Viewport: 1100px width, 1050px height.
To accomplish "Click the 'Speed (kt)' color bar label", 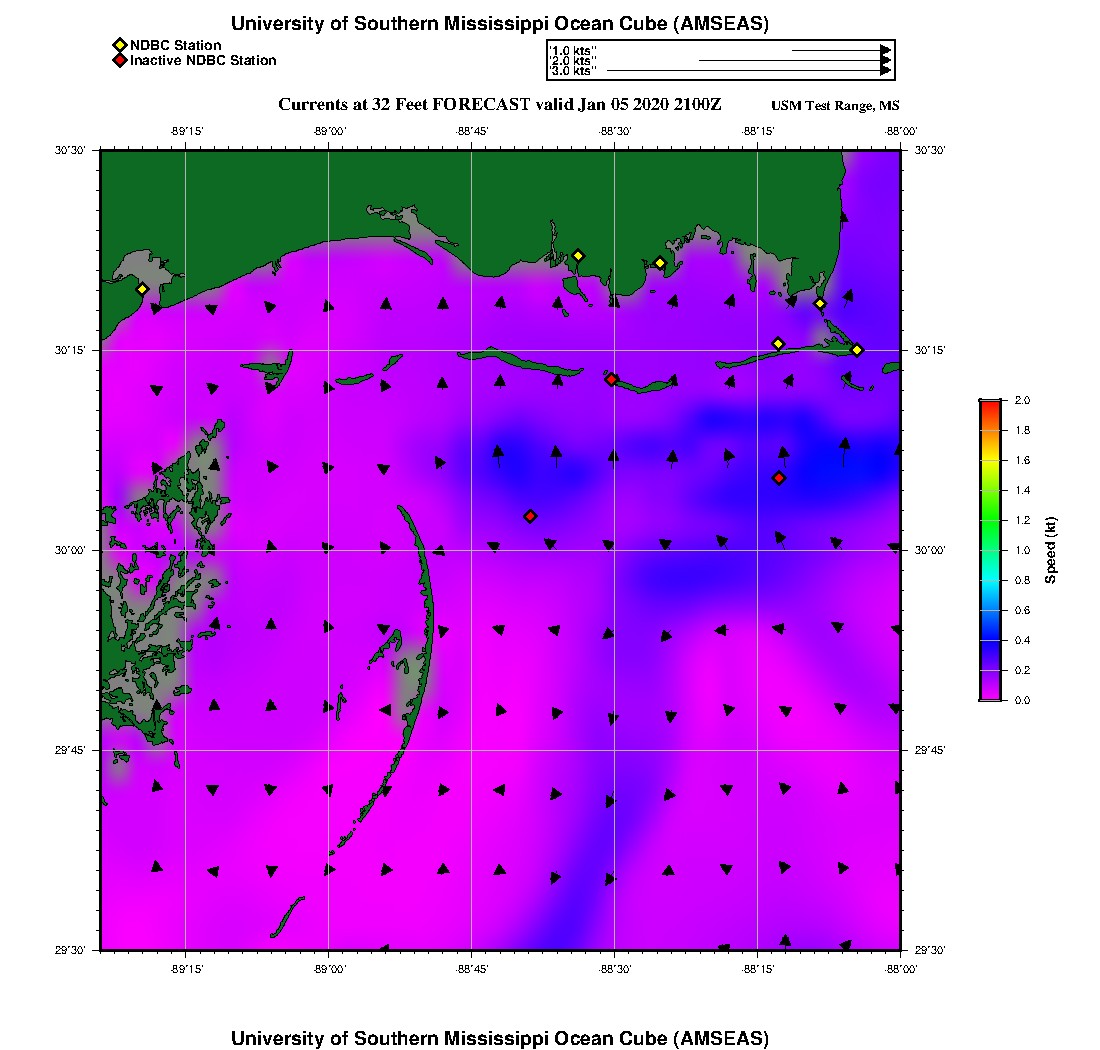I will 1050,551.
